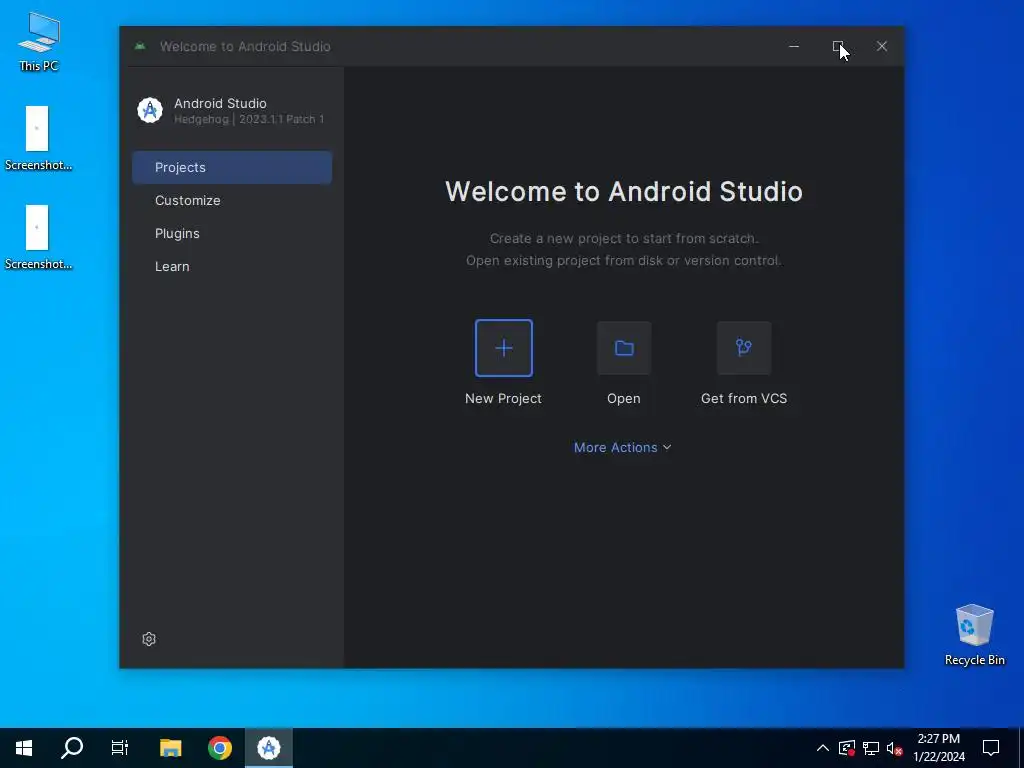The width and height of the screenshot is (1024, 768).
Task: Click the network tray icon
Action: [x=871, y=748]
